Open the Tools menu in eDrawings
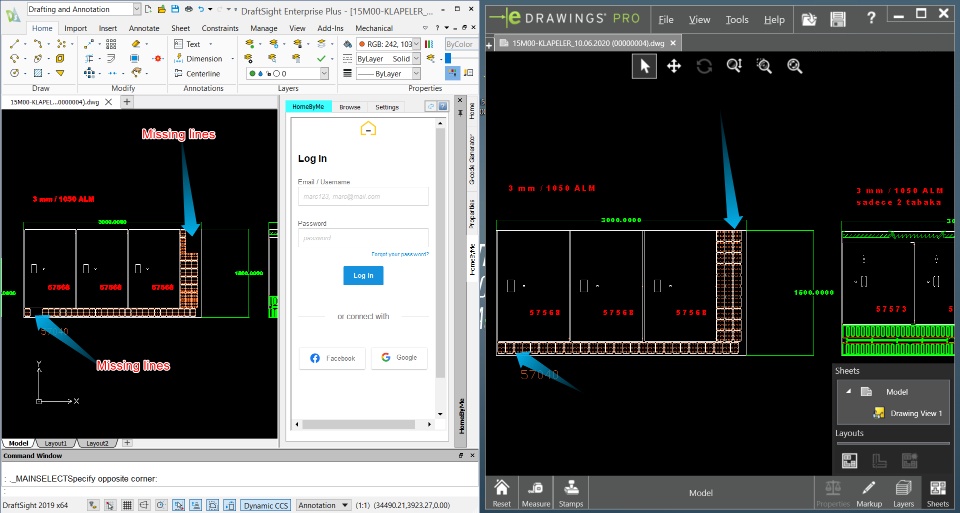Image resolution: width=960 pixels, height=513 pixels. [736, 20]
